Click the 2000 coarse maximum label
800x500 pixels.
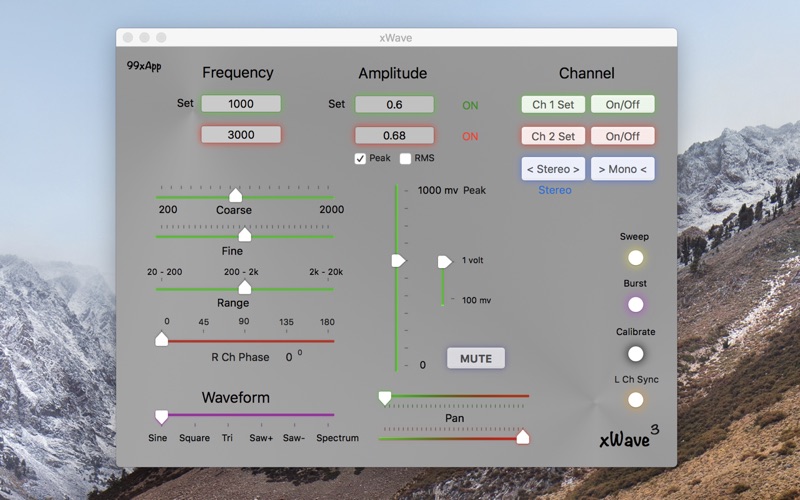coord(332,210)
